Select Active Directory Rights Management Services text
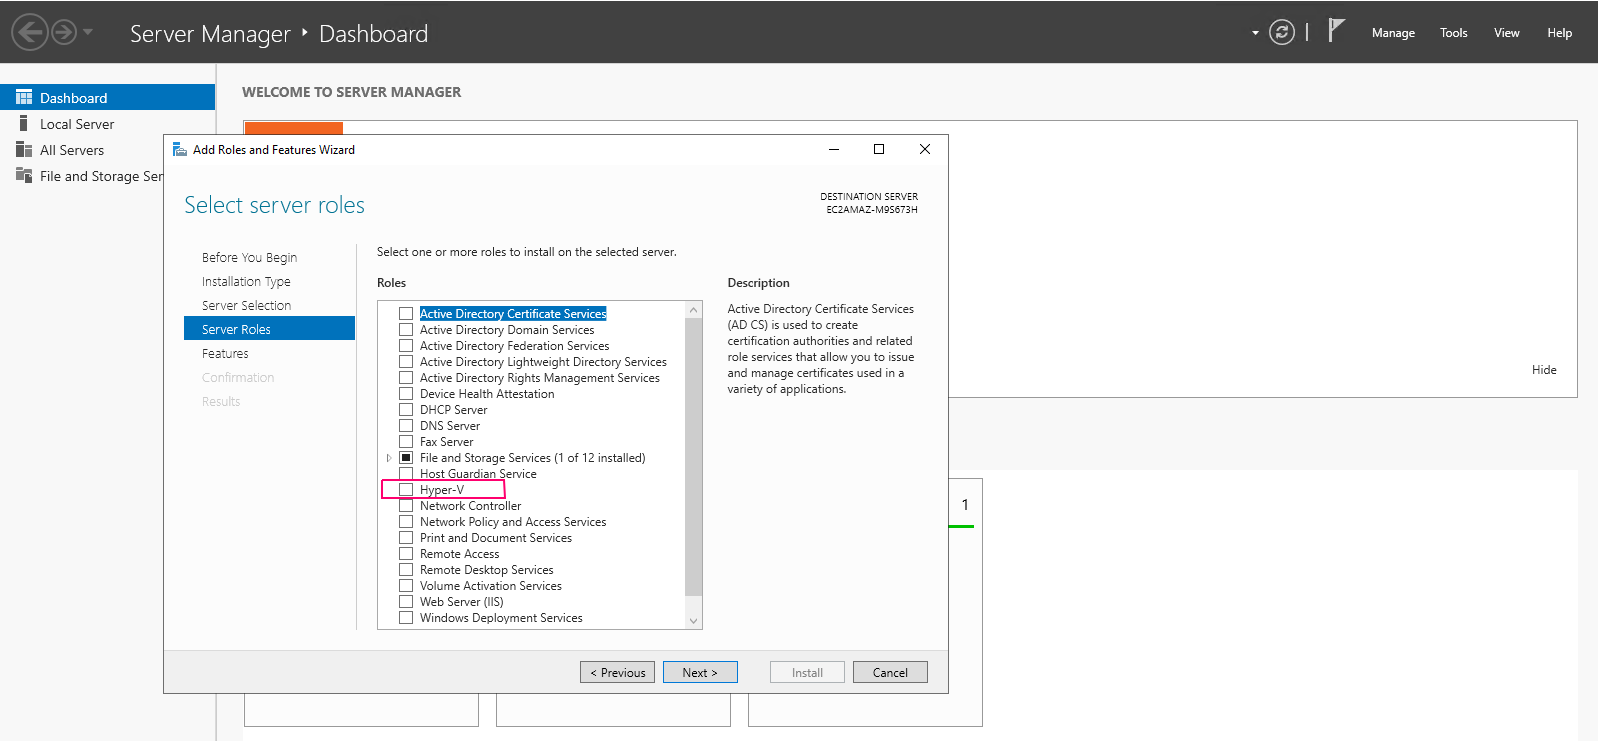1598x741 pixels. pos(540,378)
